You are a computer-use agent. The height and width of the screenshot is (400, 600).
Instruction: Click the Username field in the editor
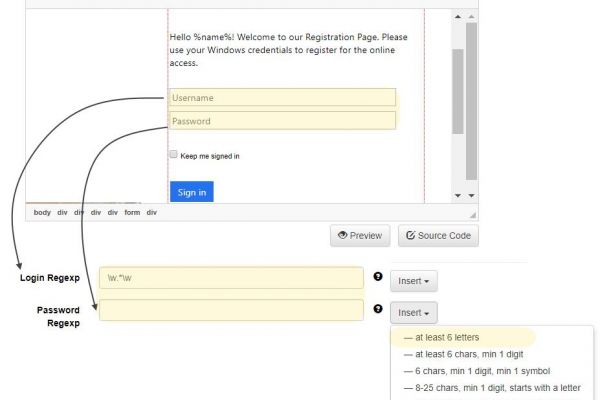click(283, 98)
